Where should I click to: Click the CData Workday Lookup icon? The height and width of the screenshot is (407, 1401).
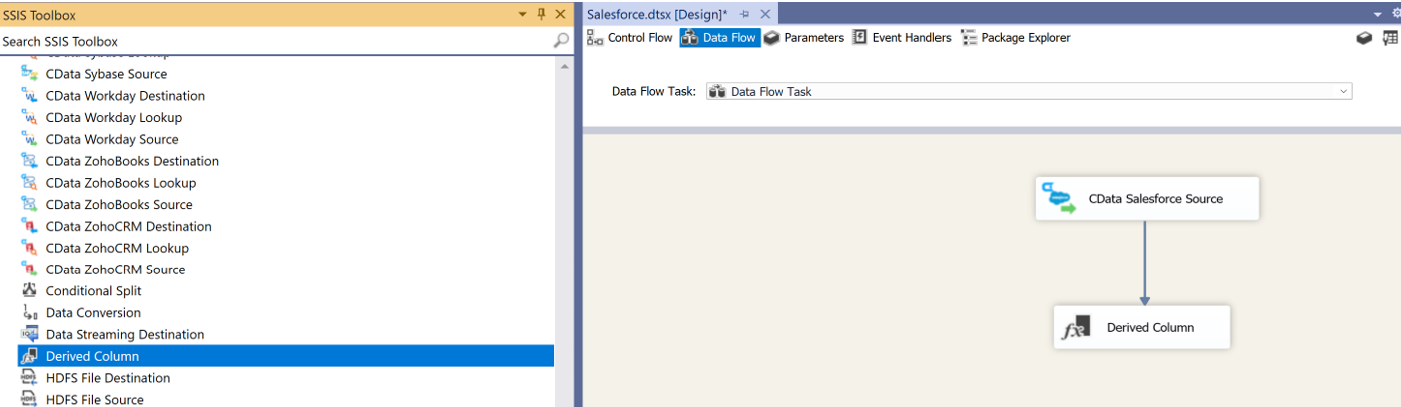[x=29, y=118]
